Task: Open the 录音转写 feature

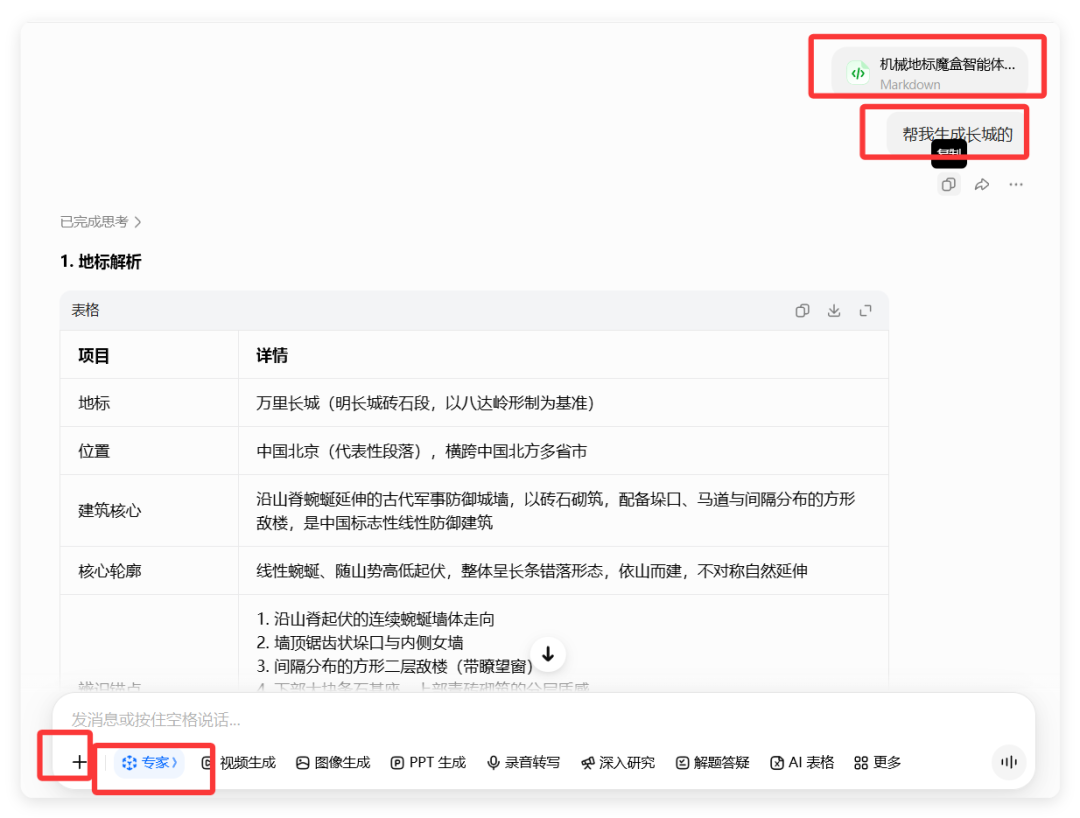Action: pyautogui.click(x=523, y=762)
